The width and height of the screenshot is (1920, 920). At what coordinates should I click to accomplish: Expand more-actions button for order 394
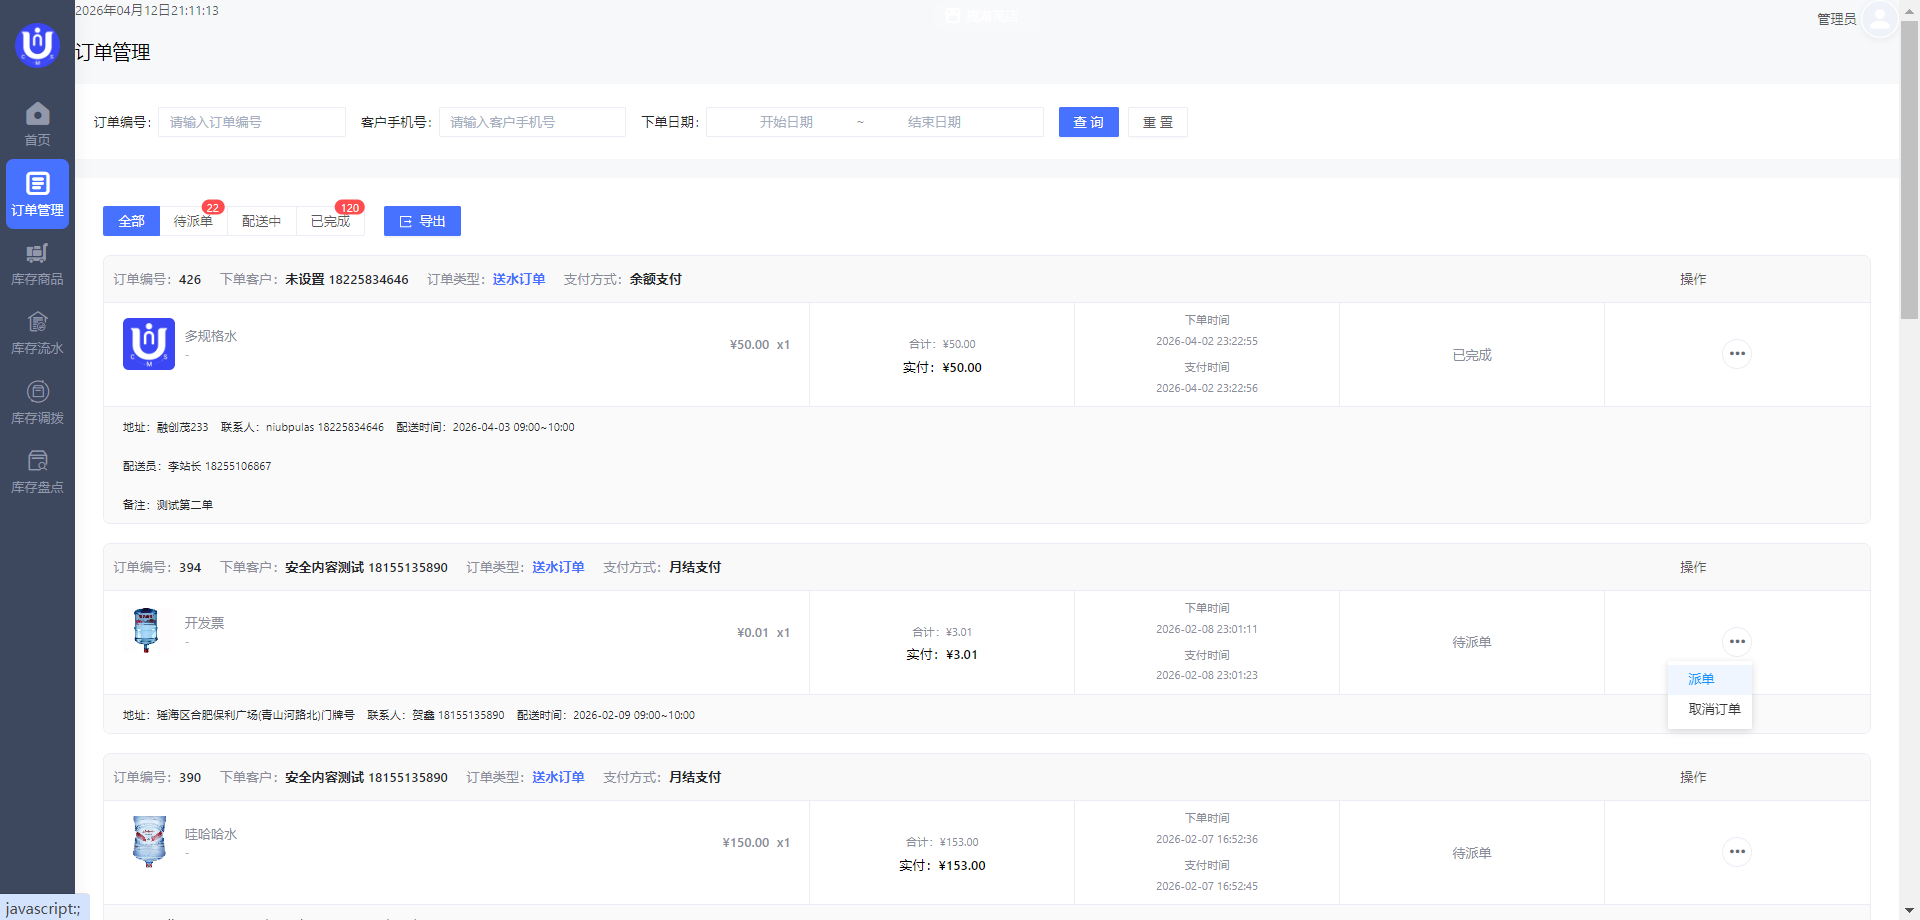tap(1736, 642)
